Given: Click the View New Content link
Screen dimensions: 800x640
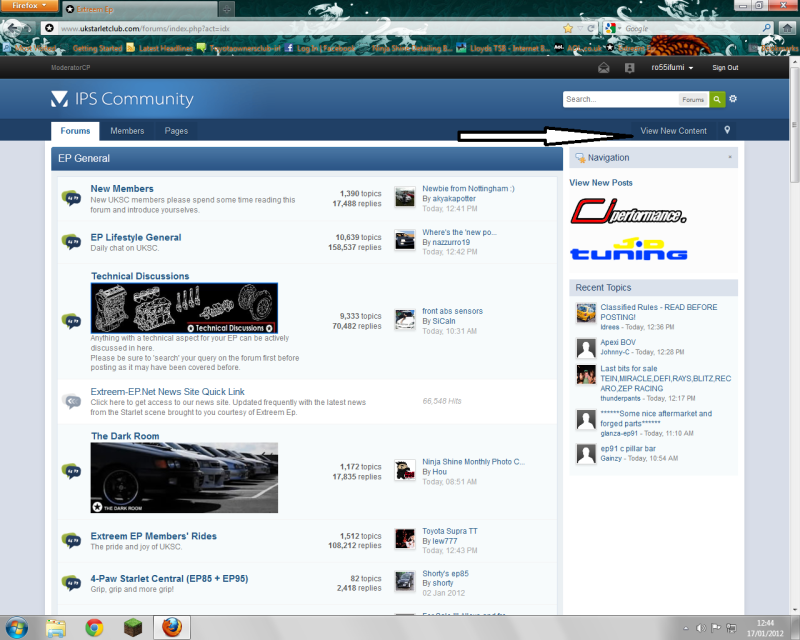Looking at the screenshot, I should [673, 131].
